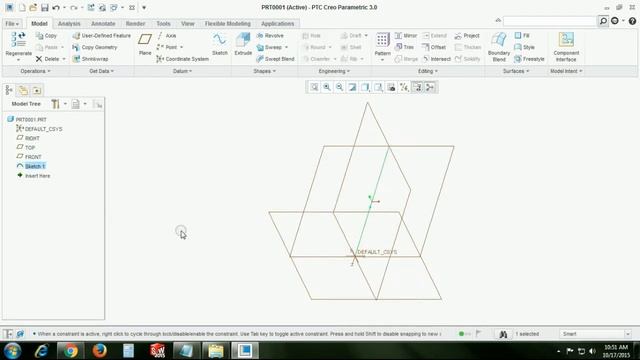Expand the Operations group
Screen dimensions: 640x360
click(36, 71)
